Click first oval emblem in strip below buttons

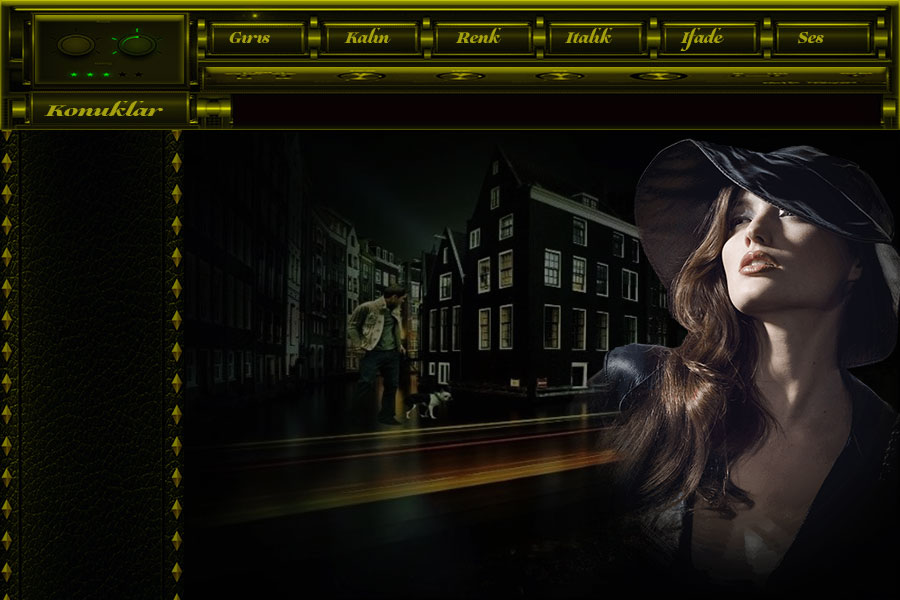(x=361, y=76)
